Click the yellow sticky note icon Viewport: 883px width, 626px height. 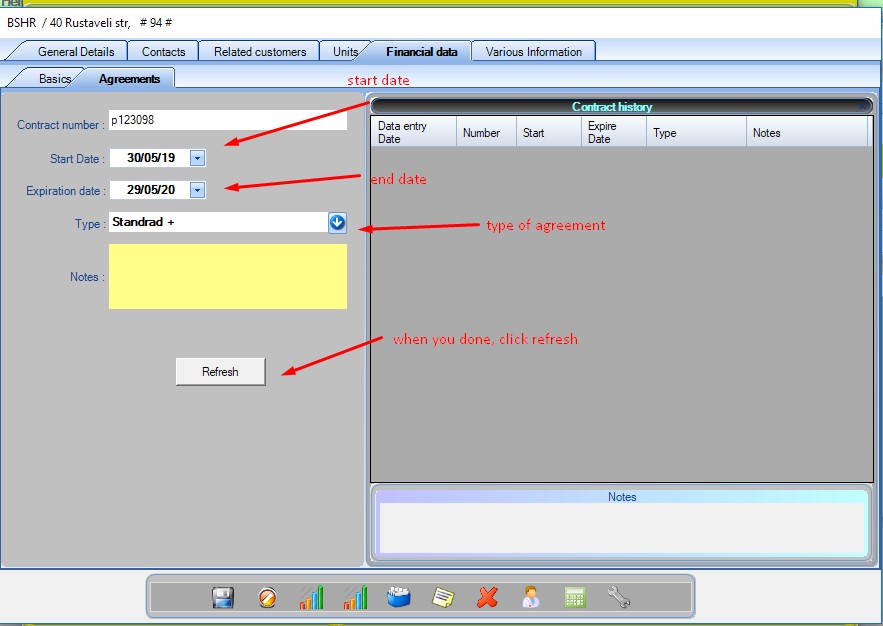point(443,598)
